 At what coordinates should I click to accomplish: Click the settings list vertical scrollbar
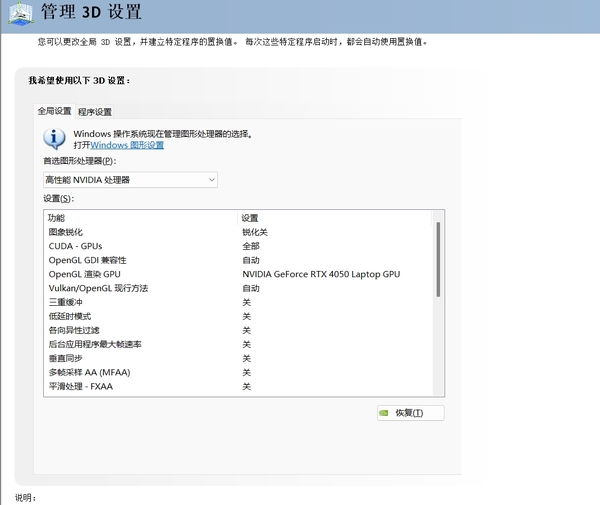pyautogui.click(x=438, y=260)
